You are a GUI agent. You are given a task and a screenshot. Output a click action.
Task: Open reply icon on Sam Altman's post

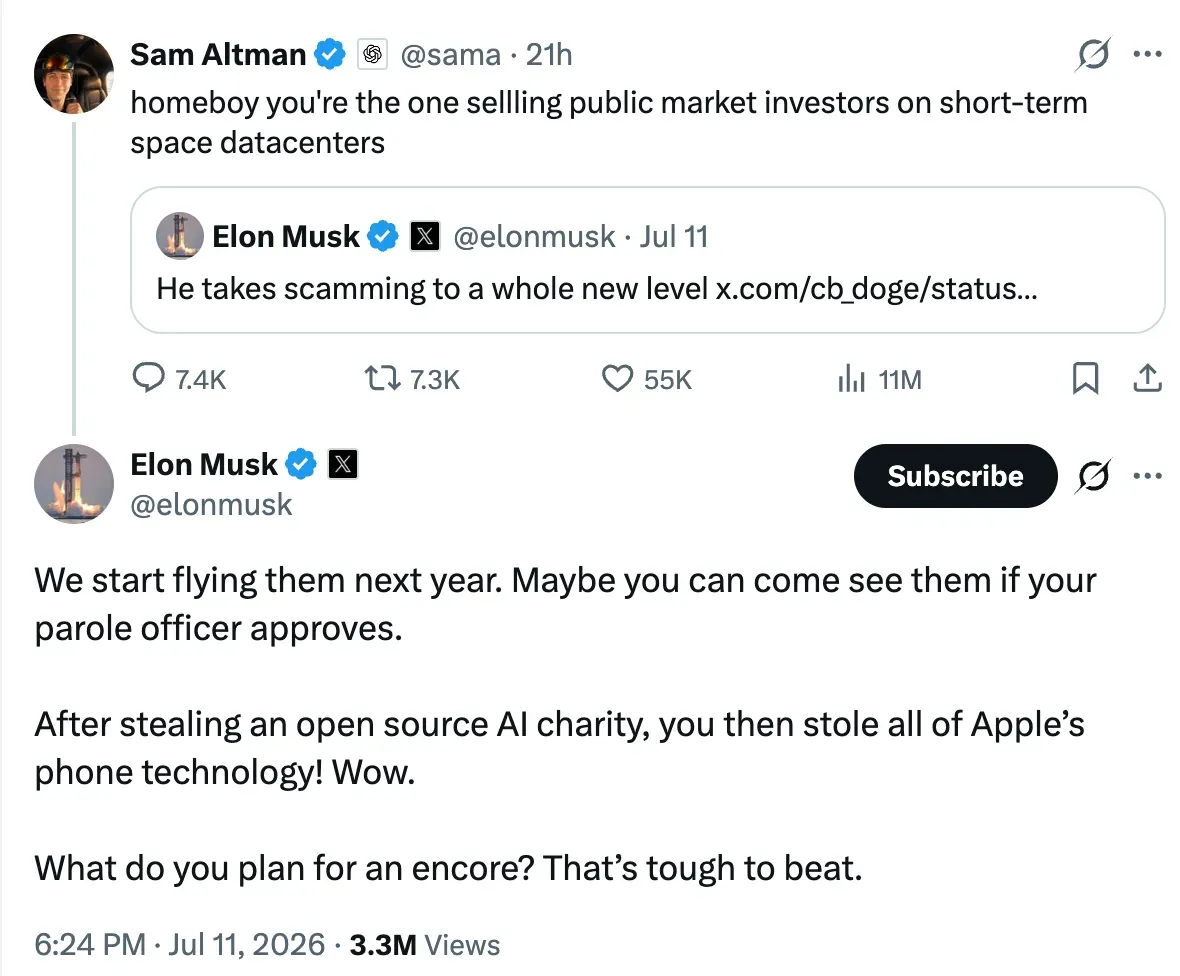click(148, 379)
